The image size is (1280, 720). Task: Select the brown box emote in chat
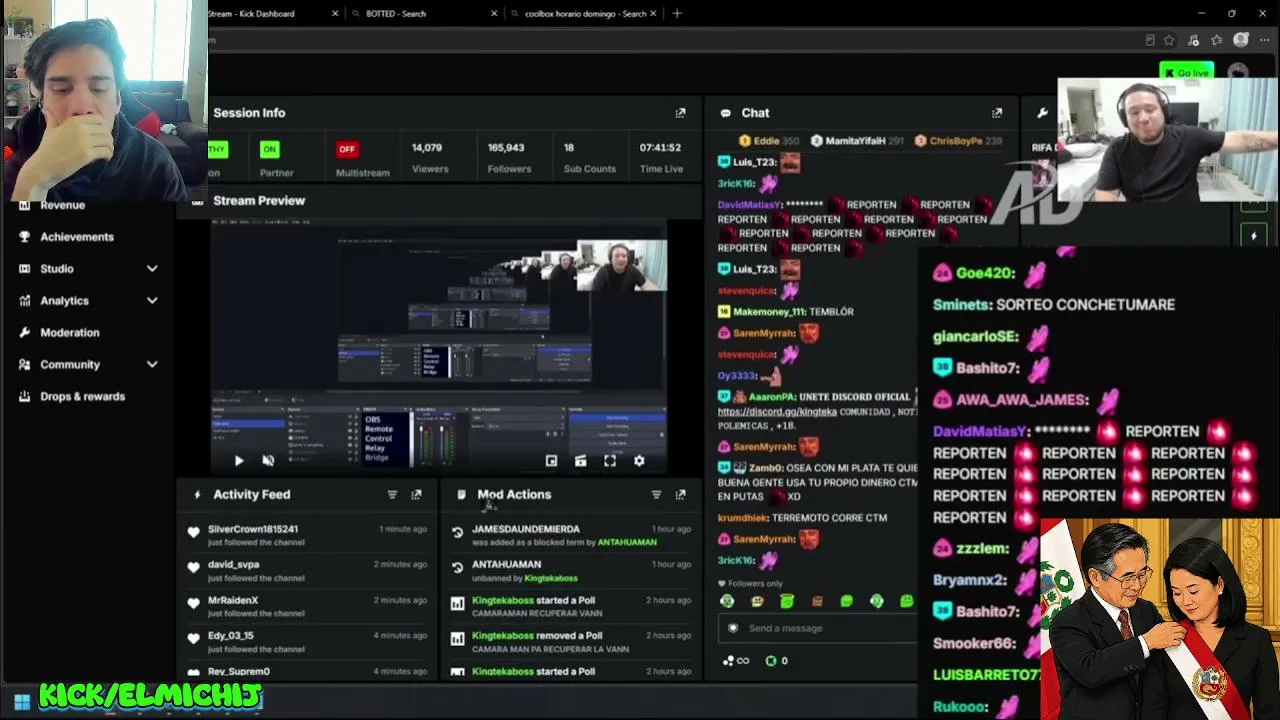tap(817, 601)
